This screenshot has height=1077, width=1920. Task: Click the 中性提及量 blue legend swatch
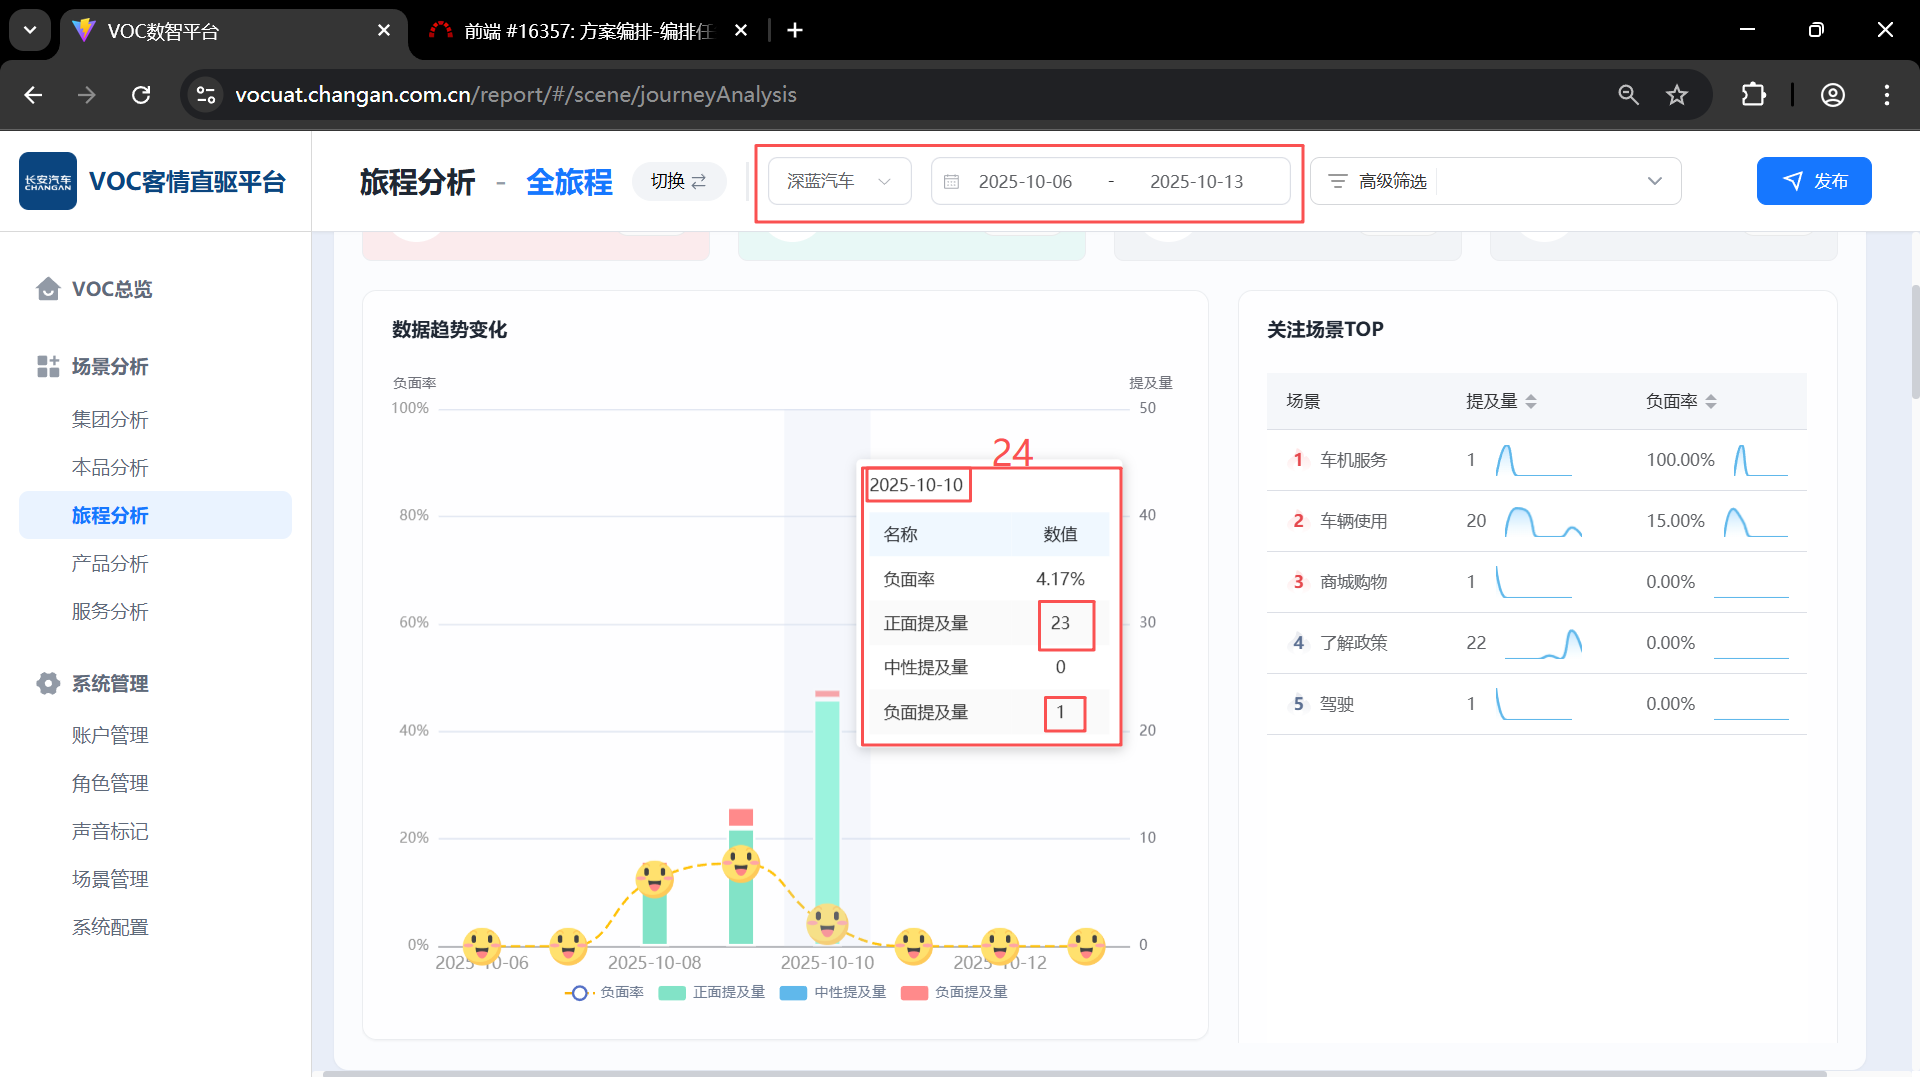point(793,993)
